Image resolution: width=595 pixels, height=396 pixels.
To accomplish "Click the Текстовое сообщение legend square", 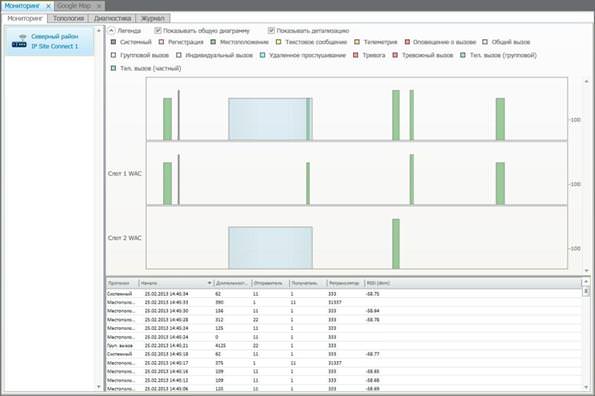I will (x=279, y=42).
